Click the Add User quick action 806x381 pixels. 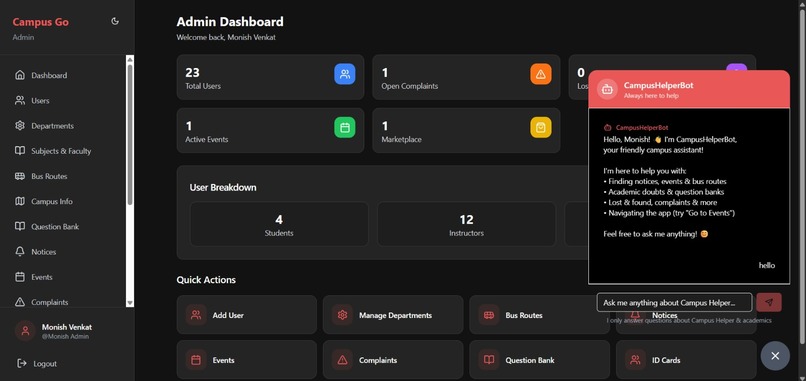click(x=247, y=315)
